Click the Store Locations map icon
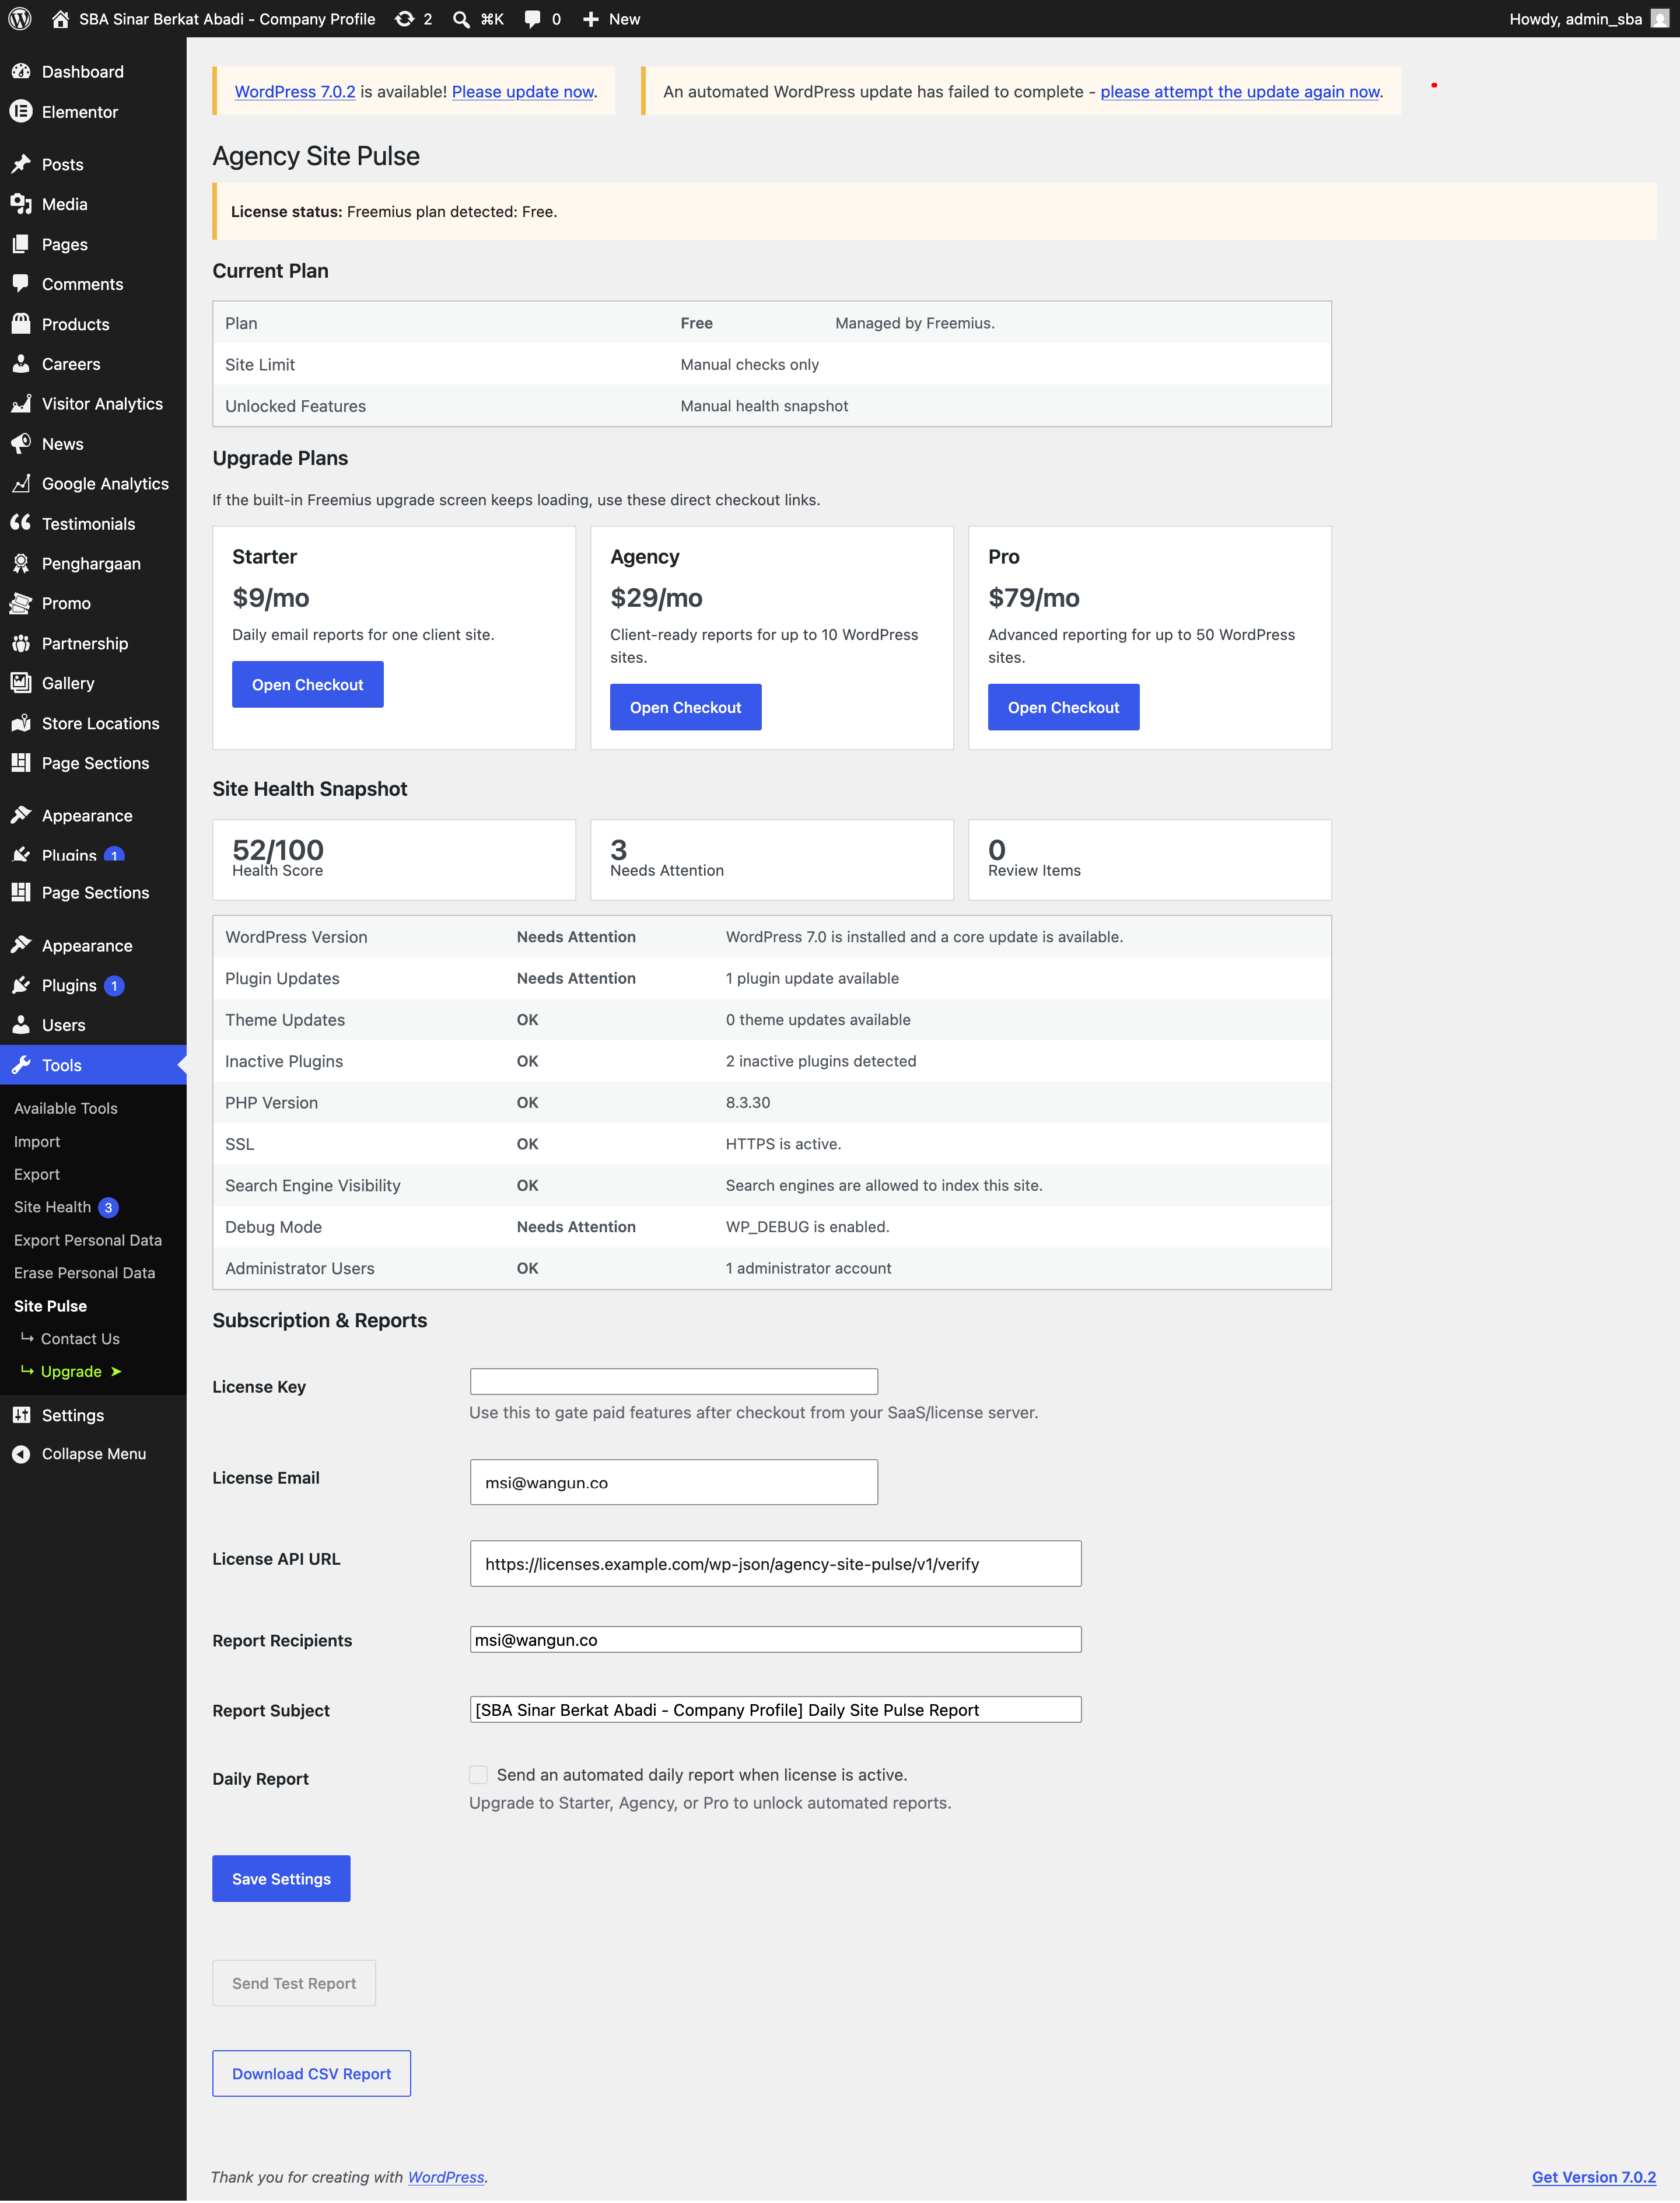 21,723
